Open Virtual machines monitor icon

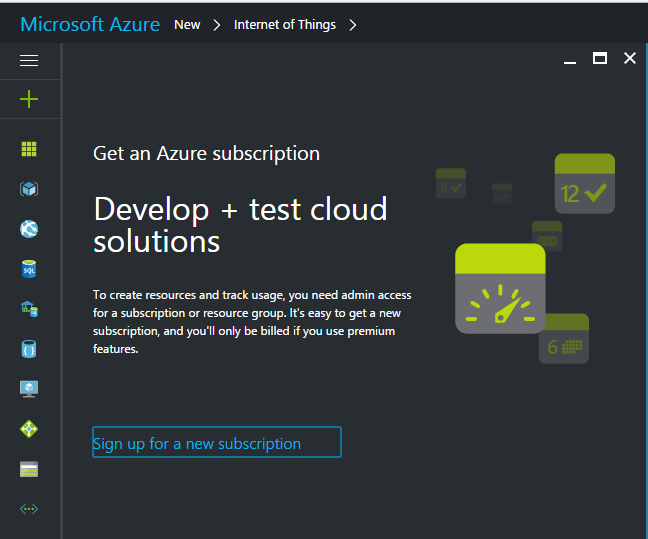pos(29,389)
